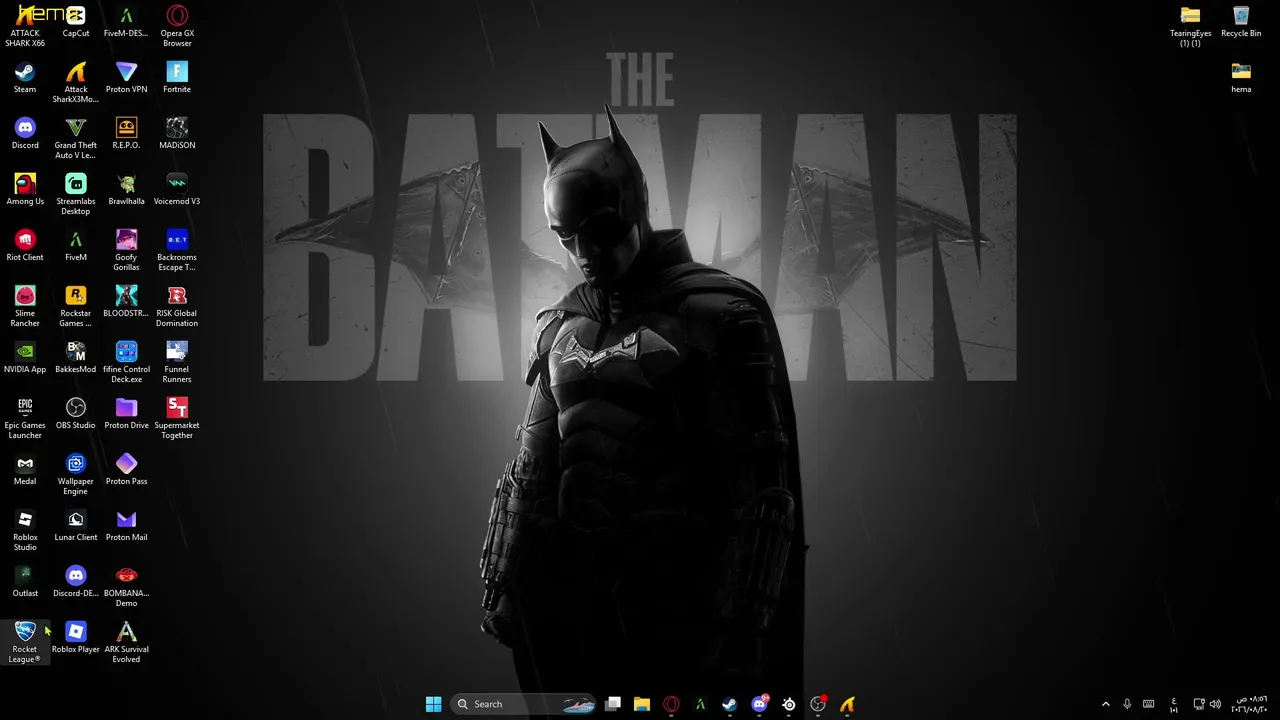Select the Backrooms Escape T... desktop icon

(177, 251)
